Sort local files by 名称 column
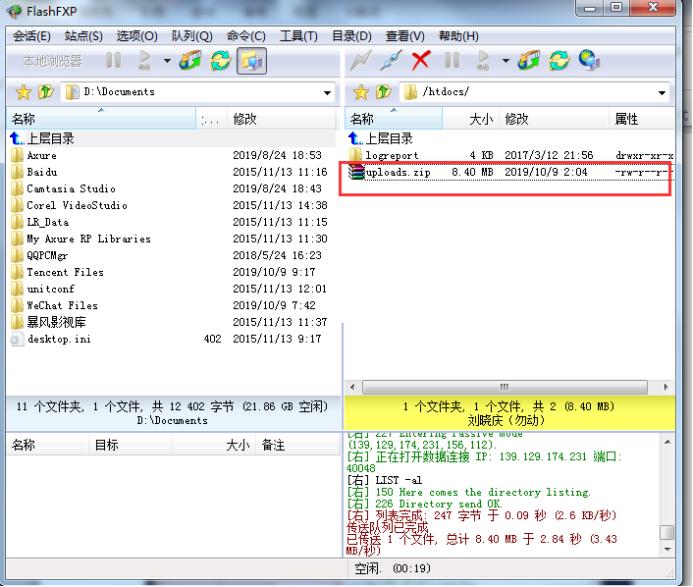 [101, 118]
